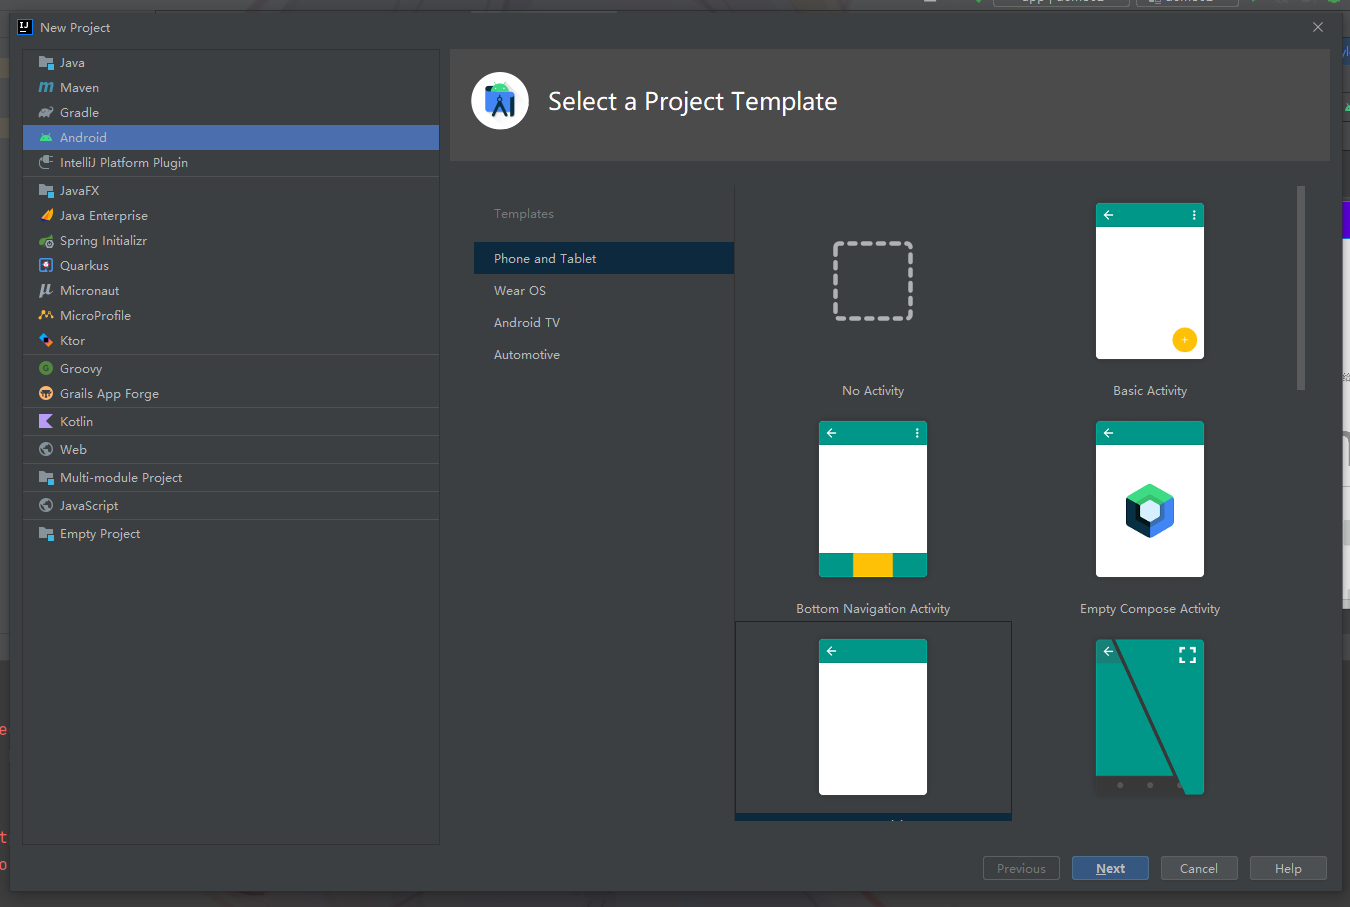This screenshot has width=1350, height=907.
Task: Switch to Automotive templates
Action: coord(604,354)
